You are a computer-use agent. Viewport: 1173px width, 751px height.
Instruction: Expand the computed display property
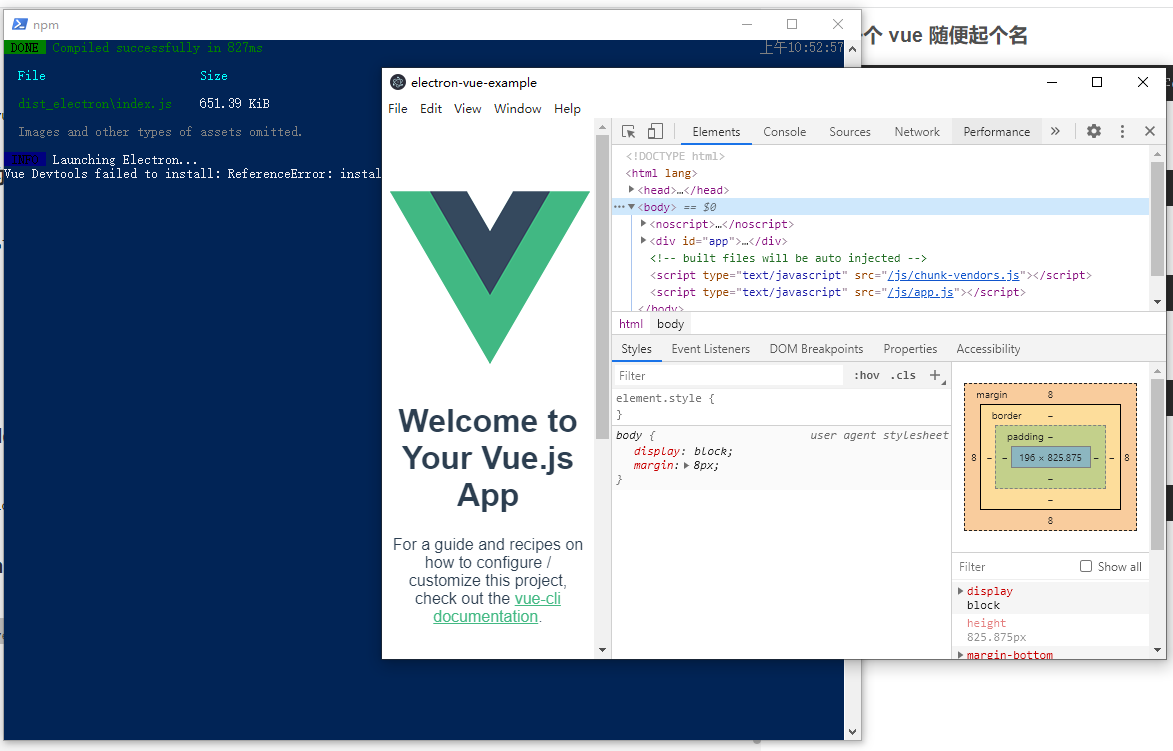pyautogui.click(x=961, y=591)
